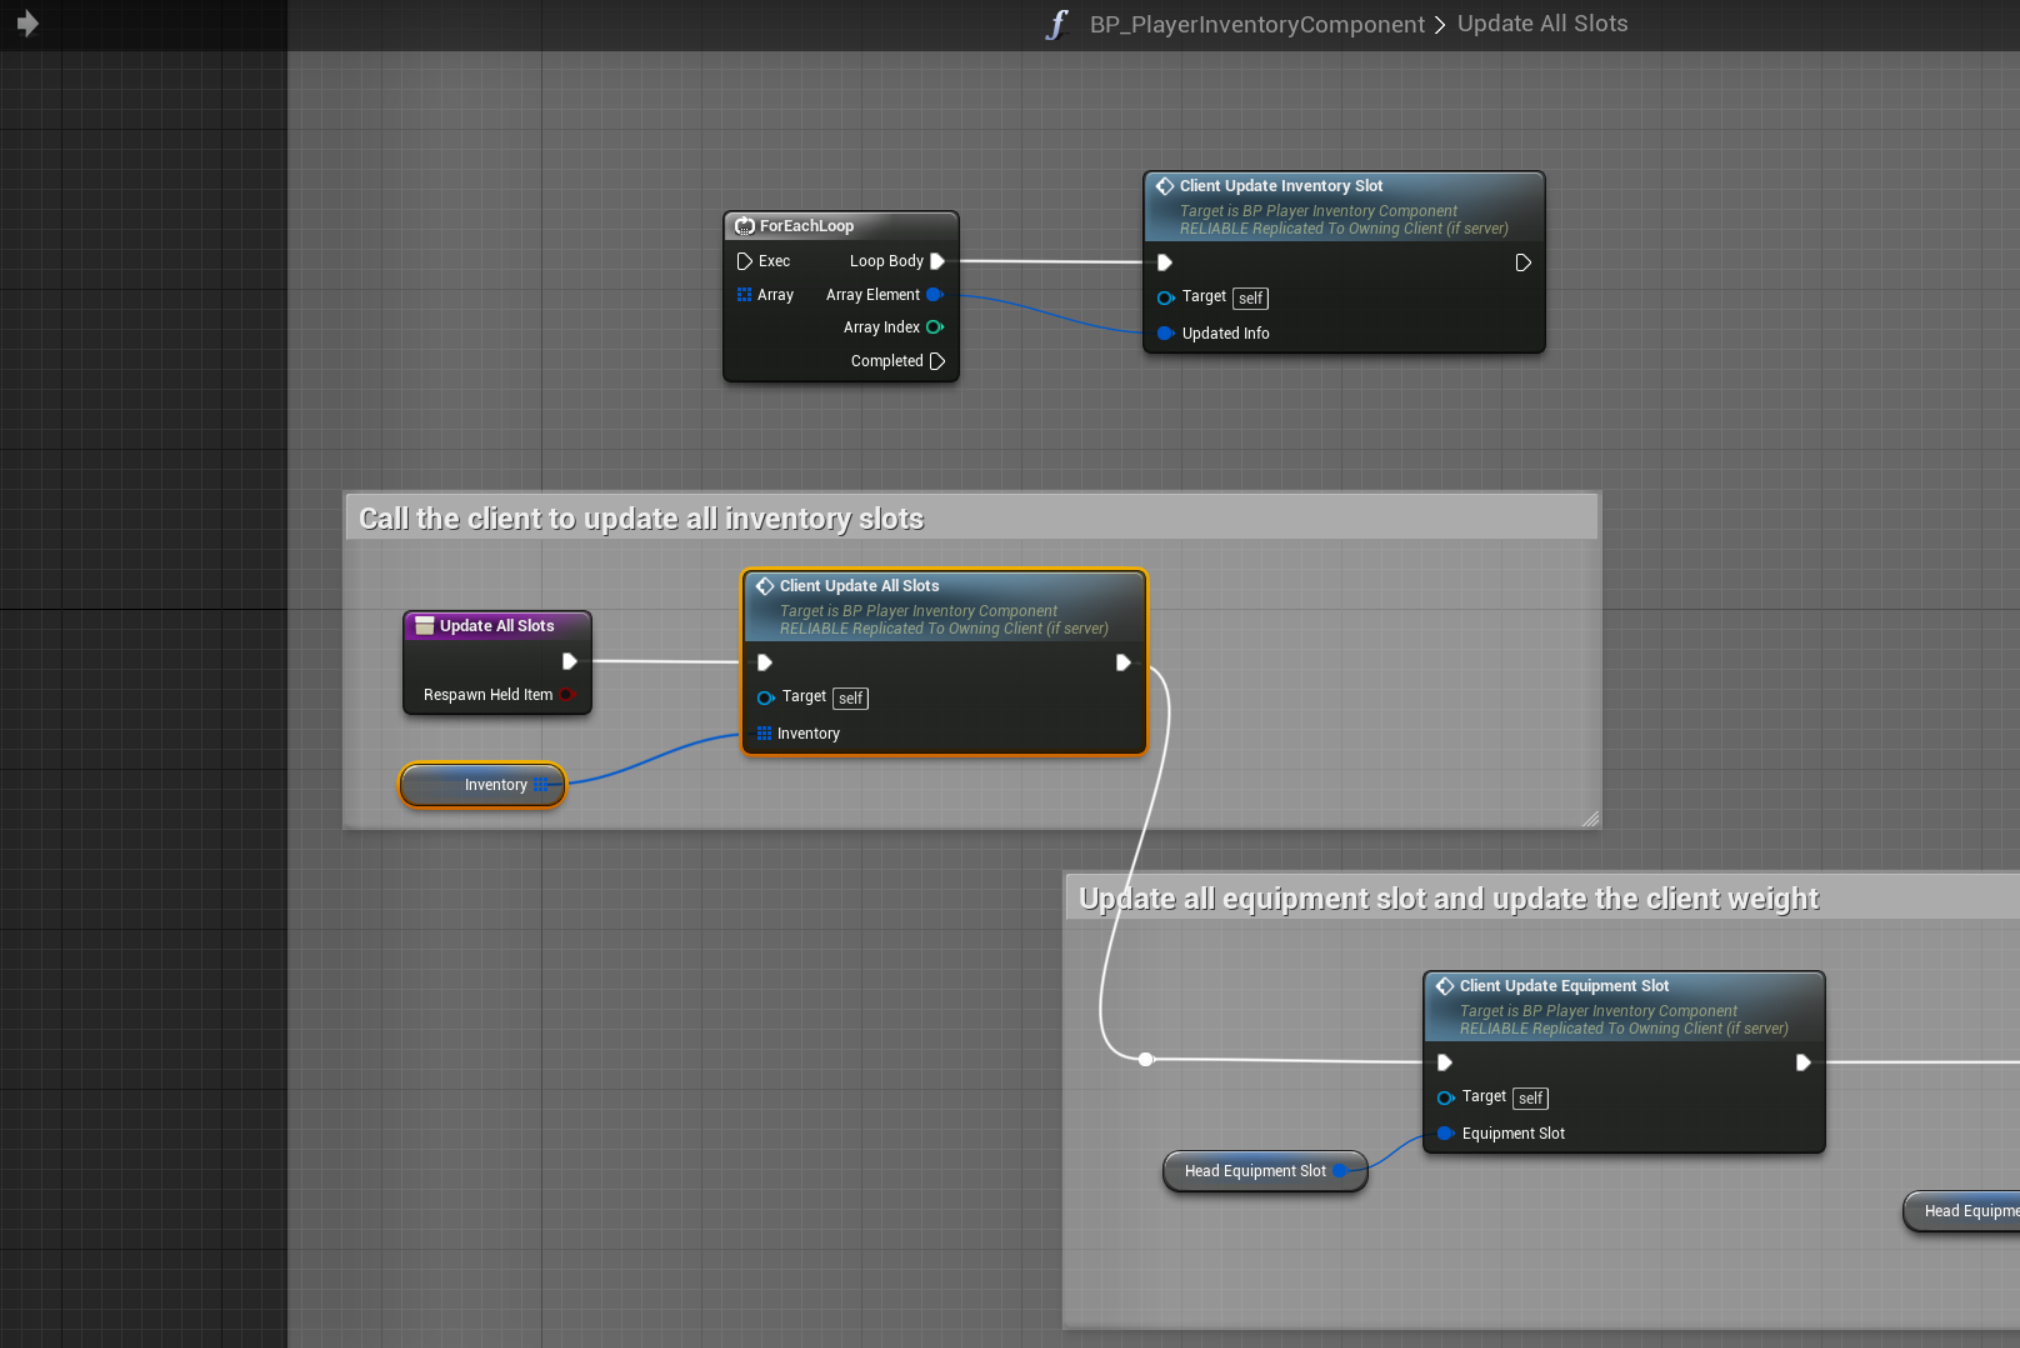Select comment header about updating inventory slots
The image size is (2020, 1348).
click(640, 518)
